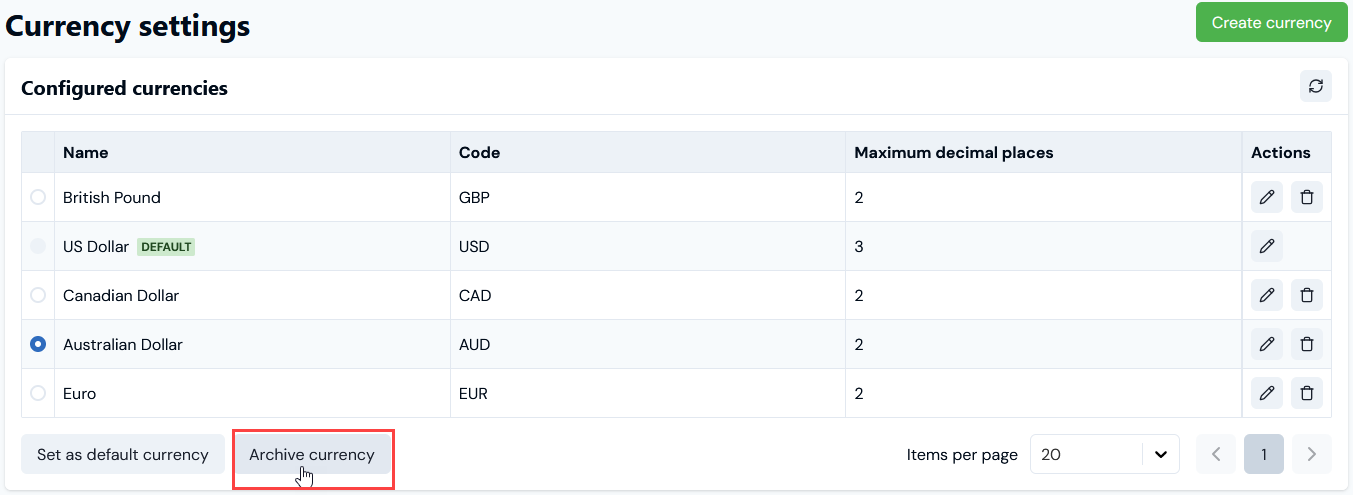Delete the British Pound currency
Image resolution: width=1353 pixels, height=495 pixels.
point(1306,198)
